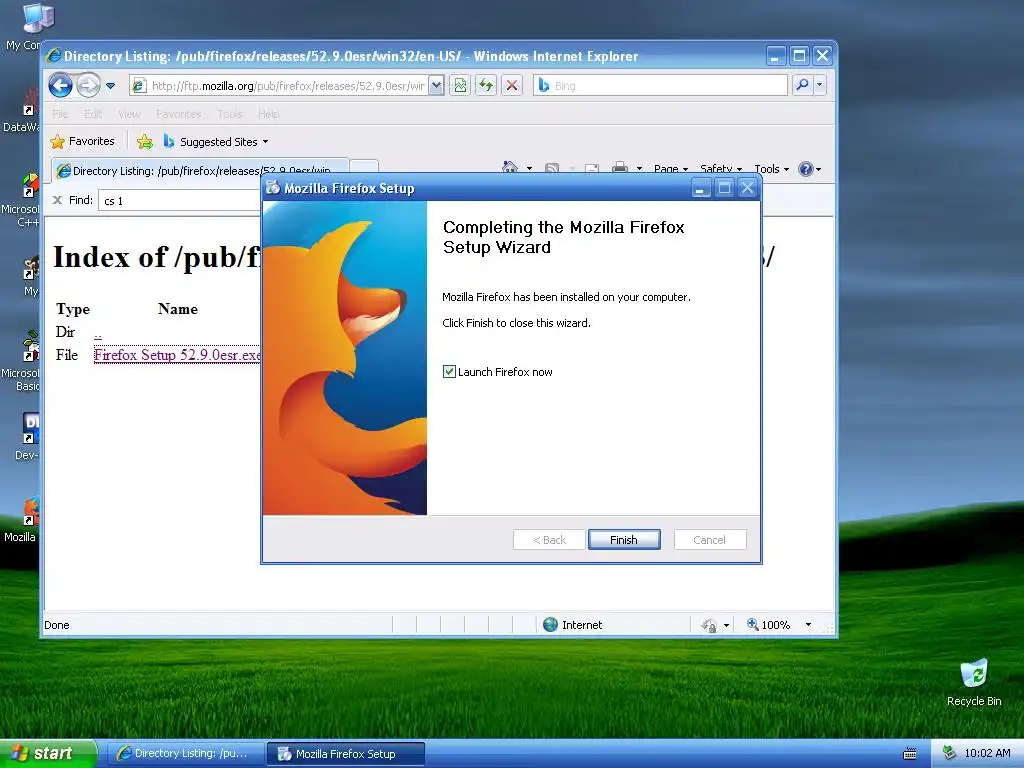The image size is (1024, 768).
Task: Open the Favorites menu in menu bar
Action: tap(178, 114)
